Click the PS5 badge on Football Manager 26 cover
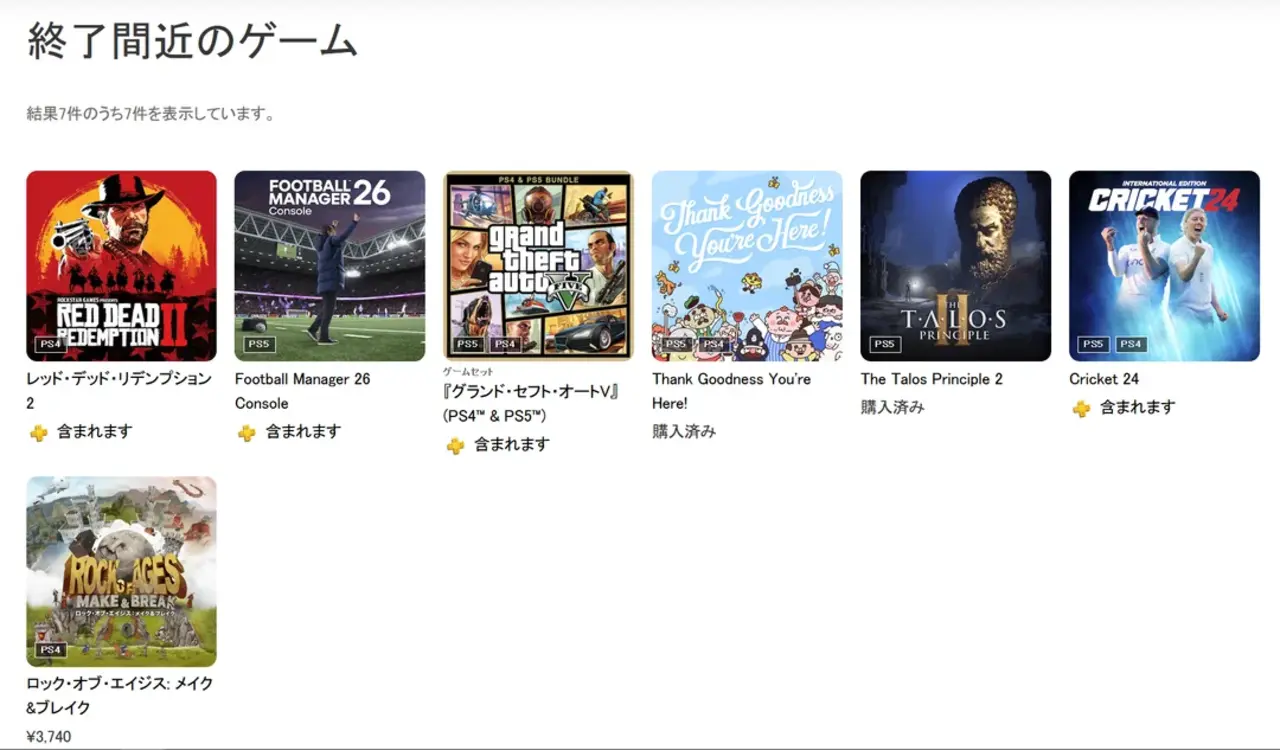 coord(260,345)
